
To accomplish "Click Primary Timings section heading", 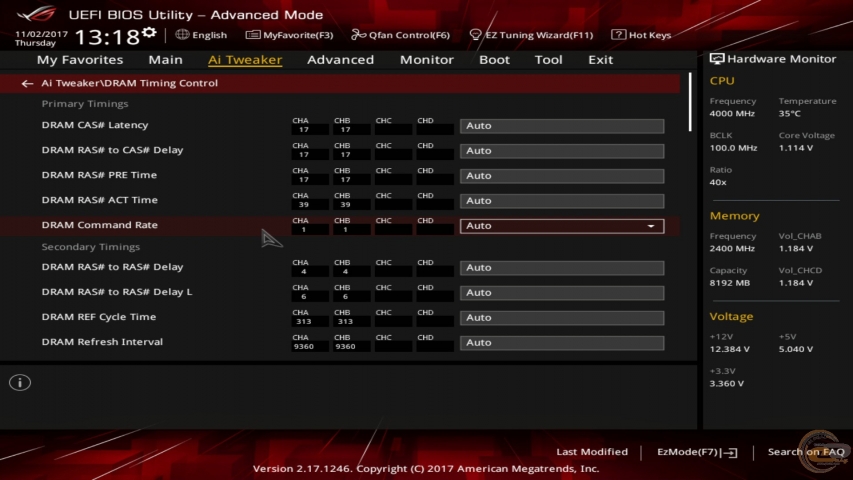I will tap(85, 103).
